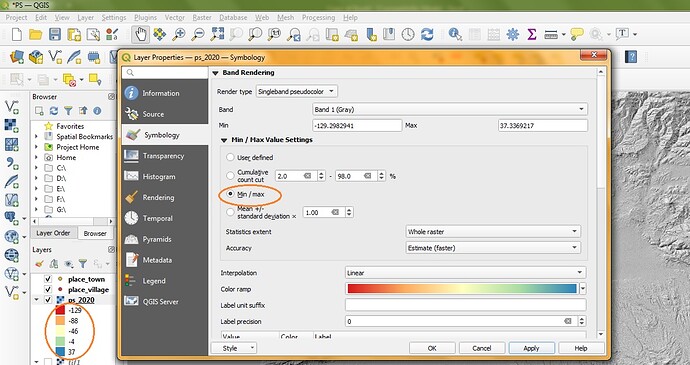Open the Statistics extent Whole raster dropdown
The image size is (690, 365).
pyautogui.click(x=492, y=232)
